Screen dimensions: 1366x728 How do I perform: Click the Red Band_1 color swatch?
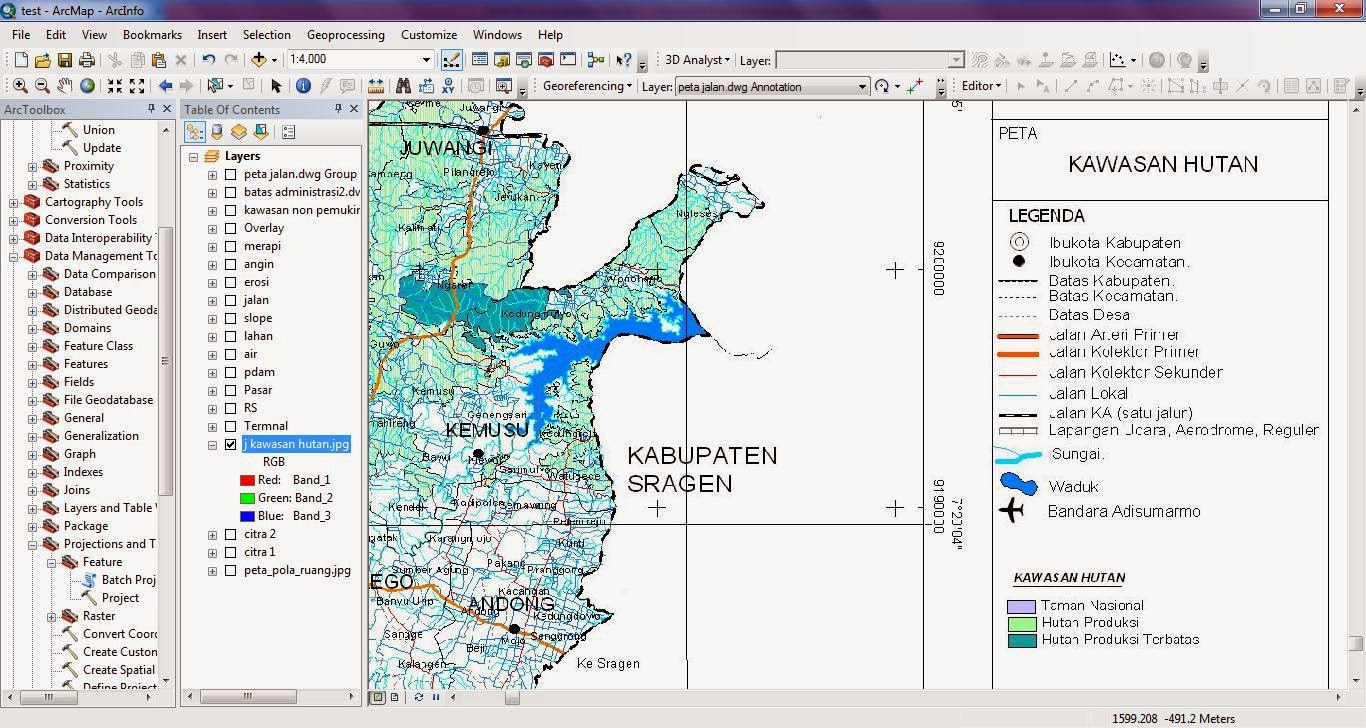click(x=246, y=479)
